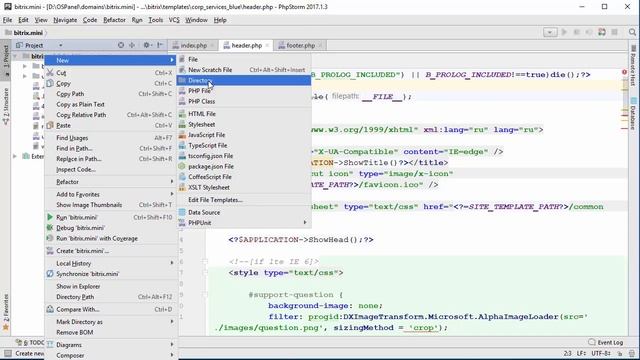Select Find Usages
Screen dimensions: 640x360
point(110,138)
